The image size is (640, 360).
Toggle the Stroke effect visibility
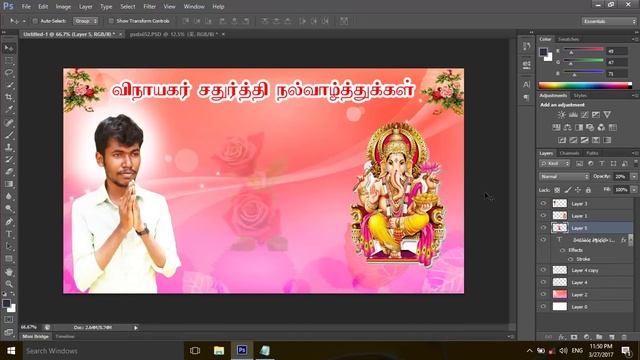pos(571,259)
